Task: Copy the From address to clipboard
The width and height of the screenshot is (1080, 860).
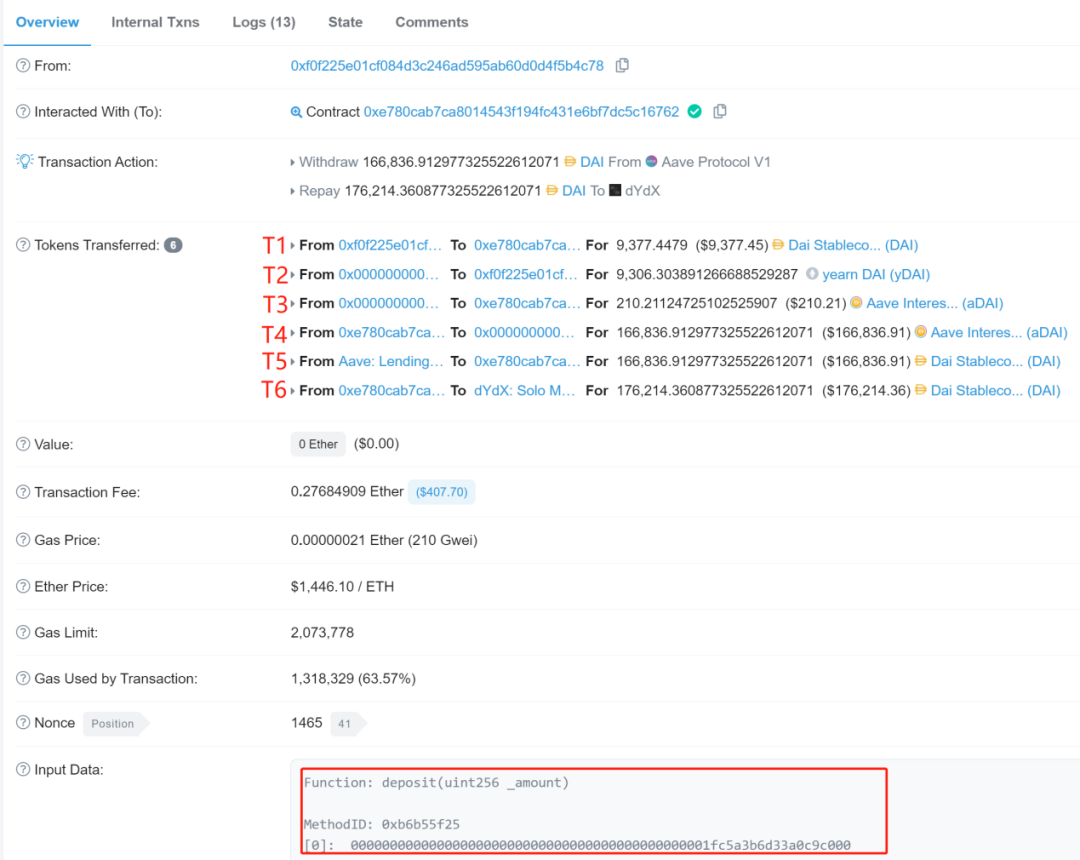Action: click(622, 65)
